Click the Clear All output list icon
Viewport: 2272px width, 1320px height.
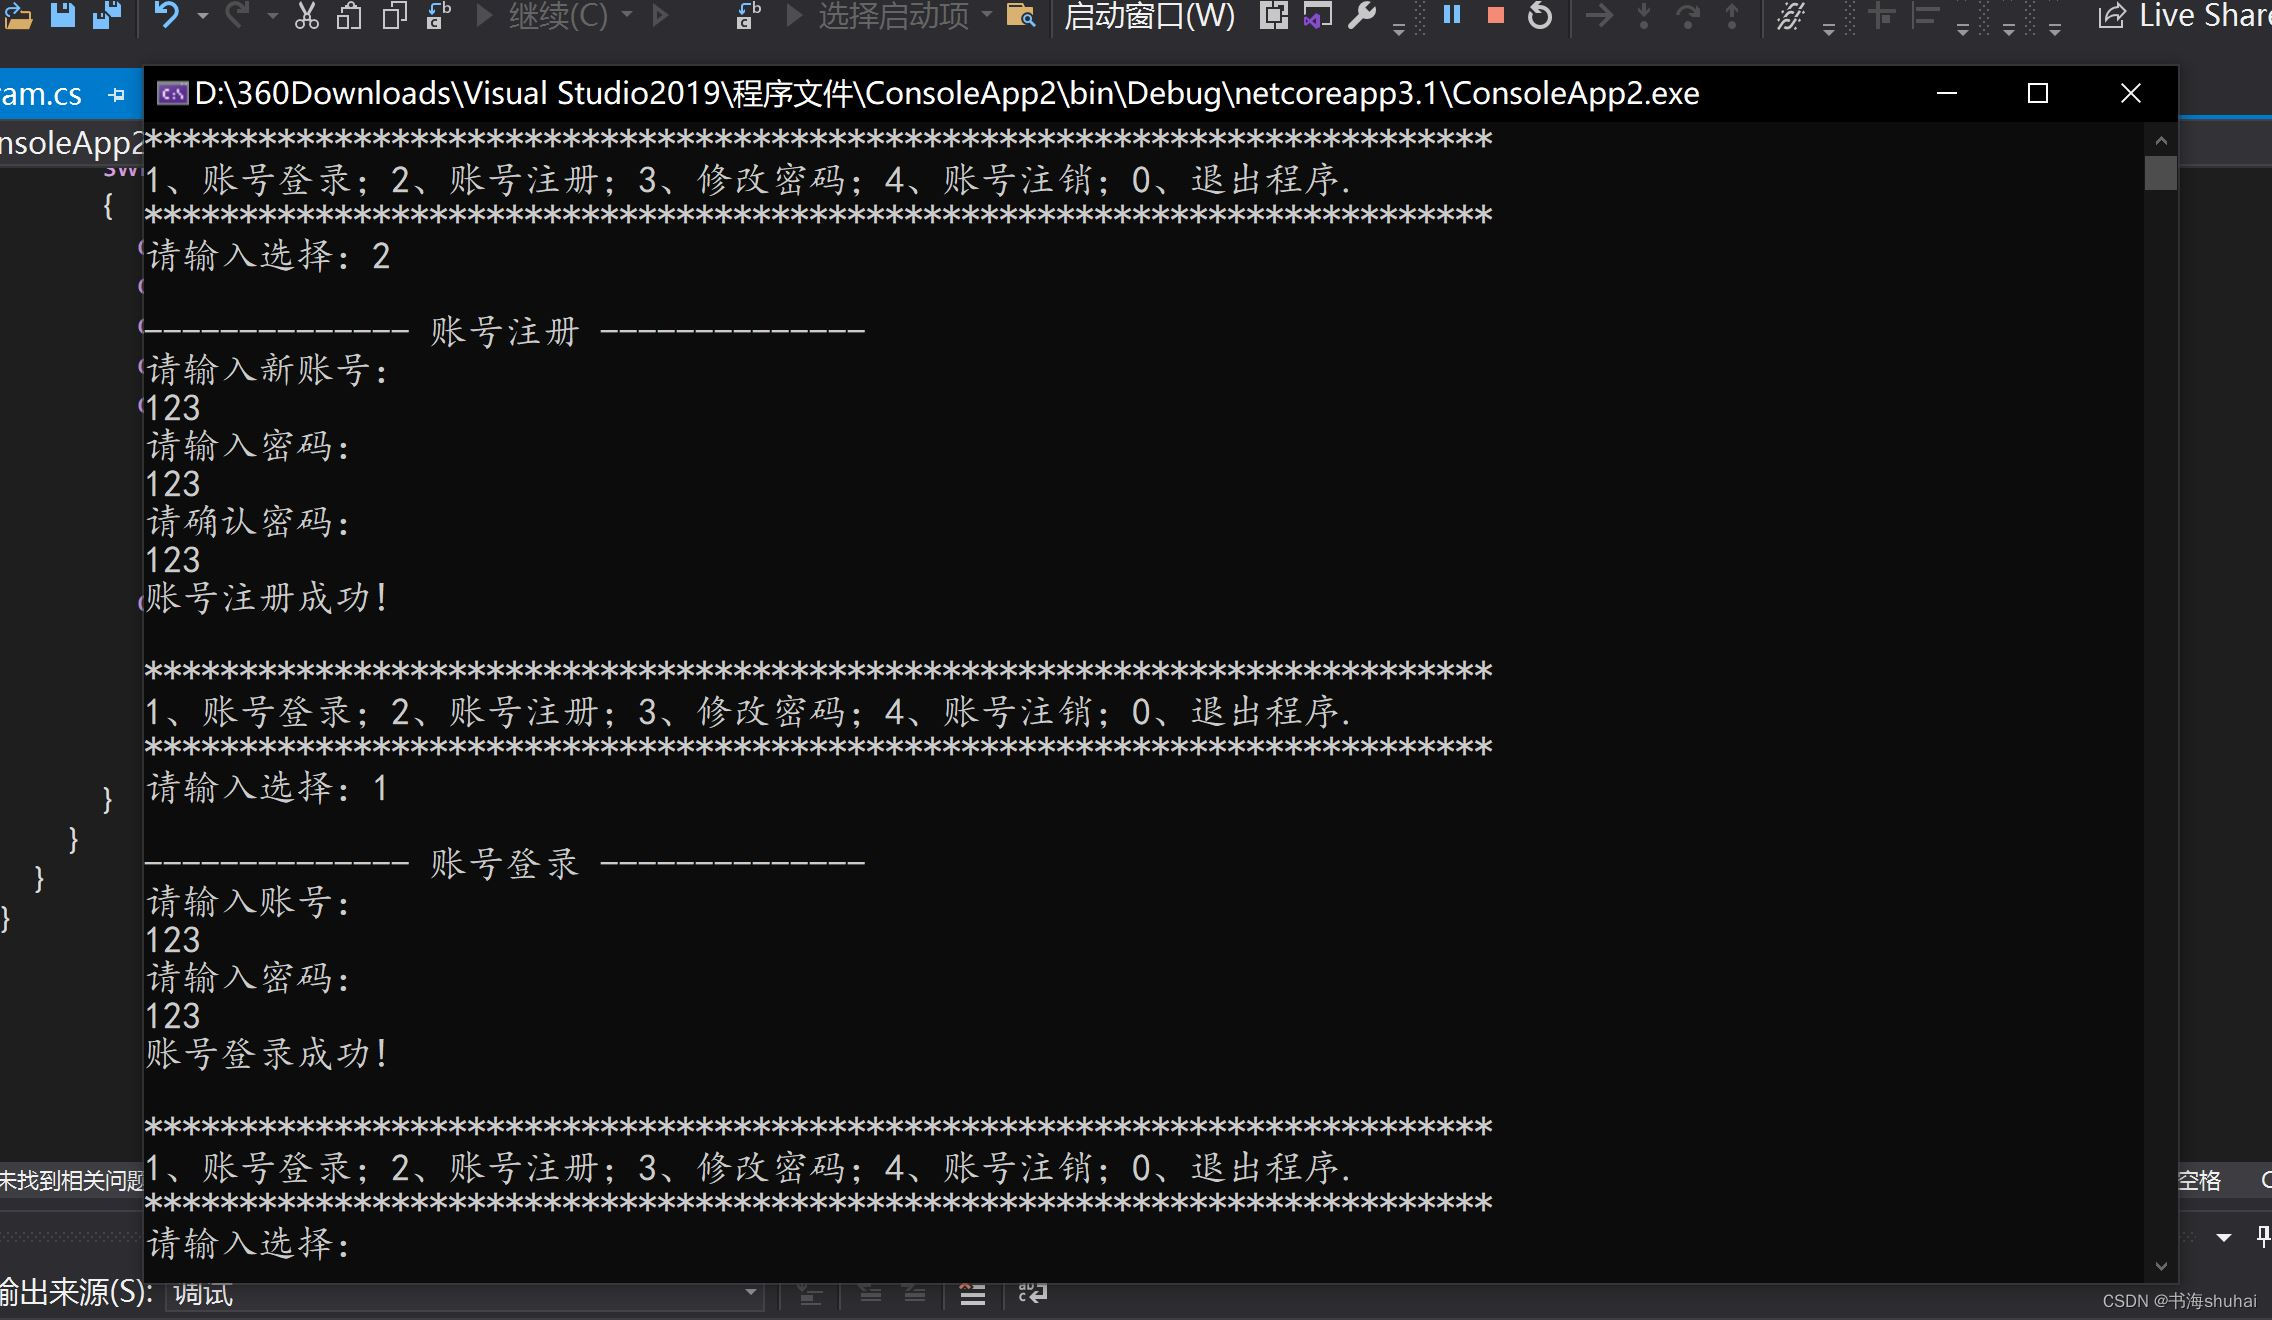(972, 1294)
